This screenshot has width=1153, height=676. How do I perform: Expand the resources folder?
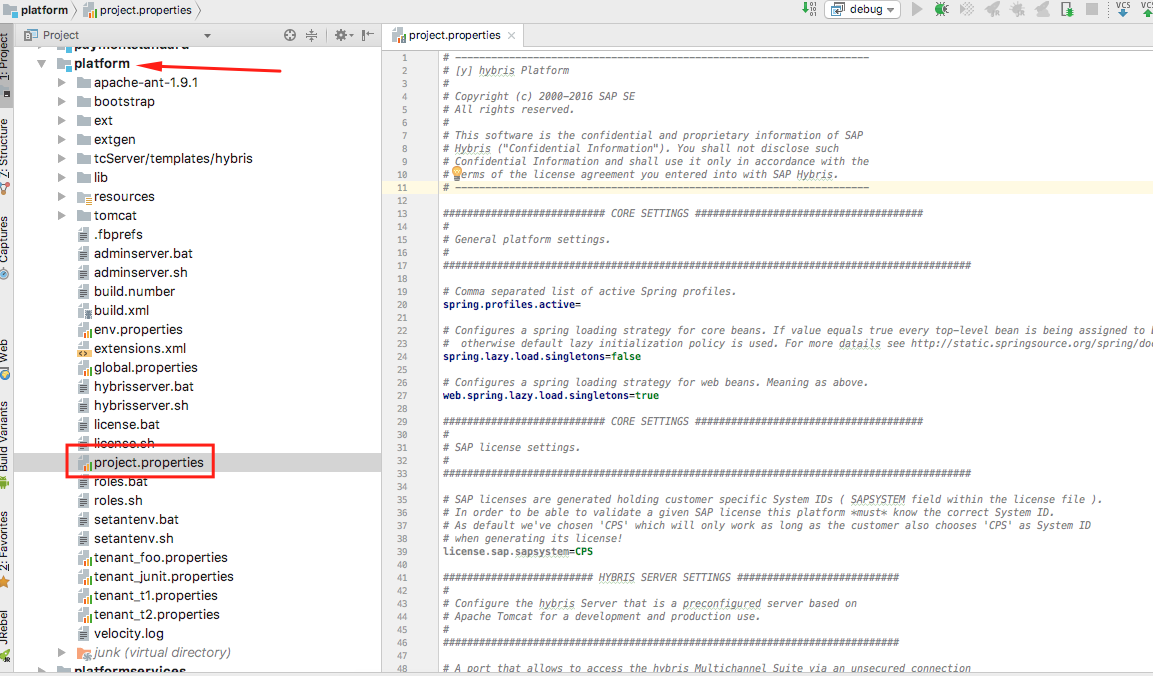(62, 196)
